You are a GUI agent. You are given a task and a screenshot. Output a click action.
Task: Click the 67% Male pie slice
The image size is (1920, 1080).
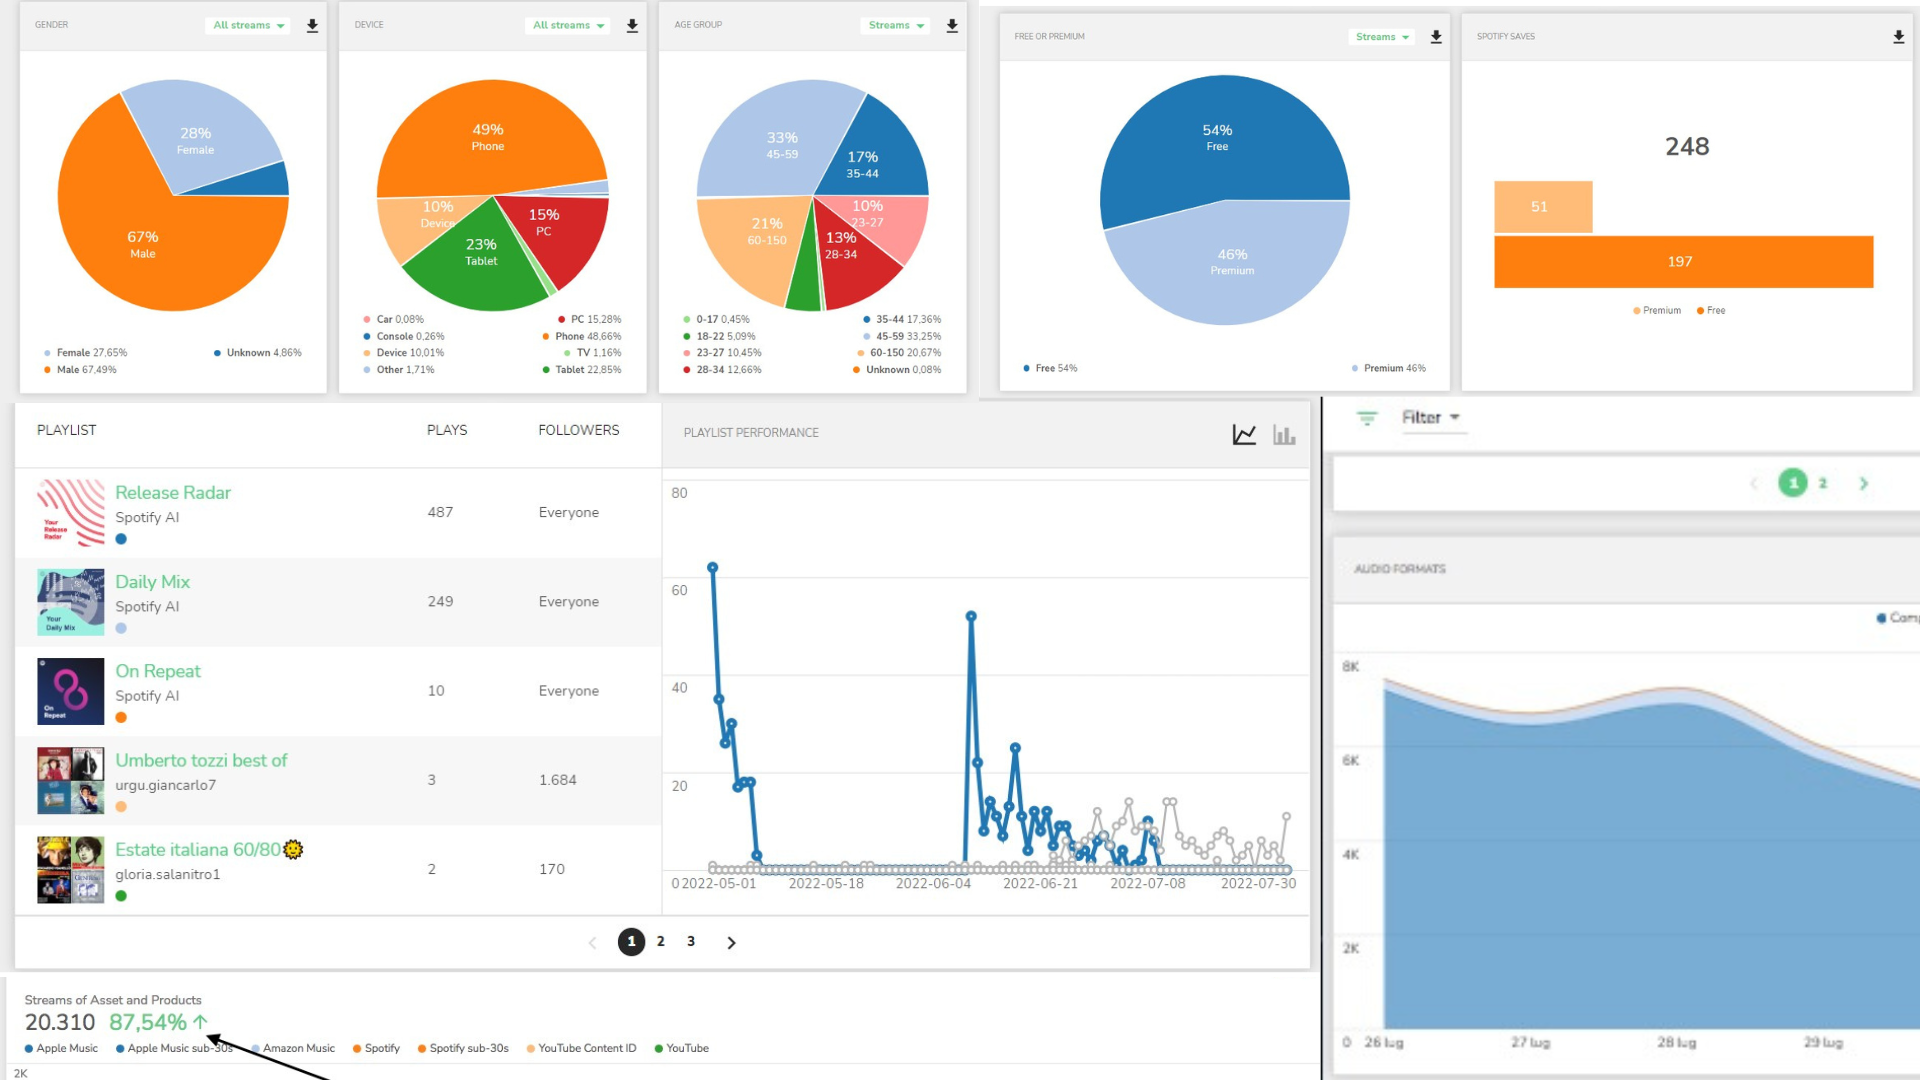[143, 245]
